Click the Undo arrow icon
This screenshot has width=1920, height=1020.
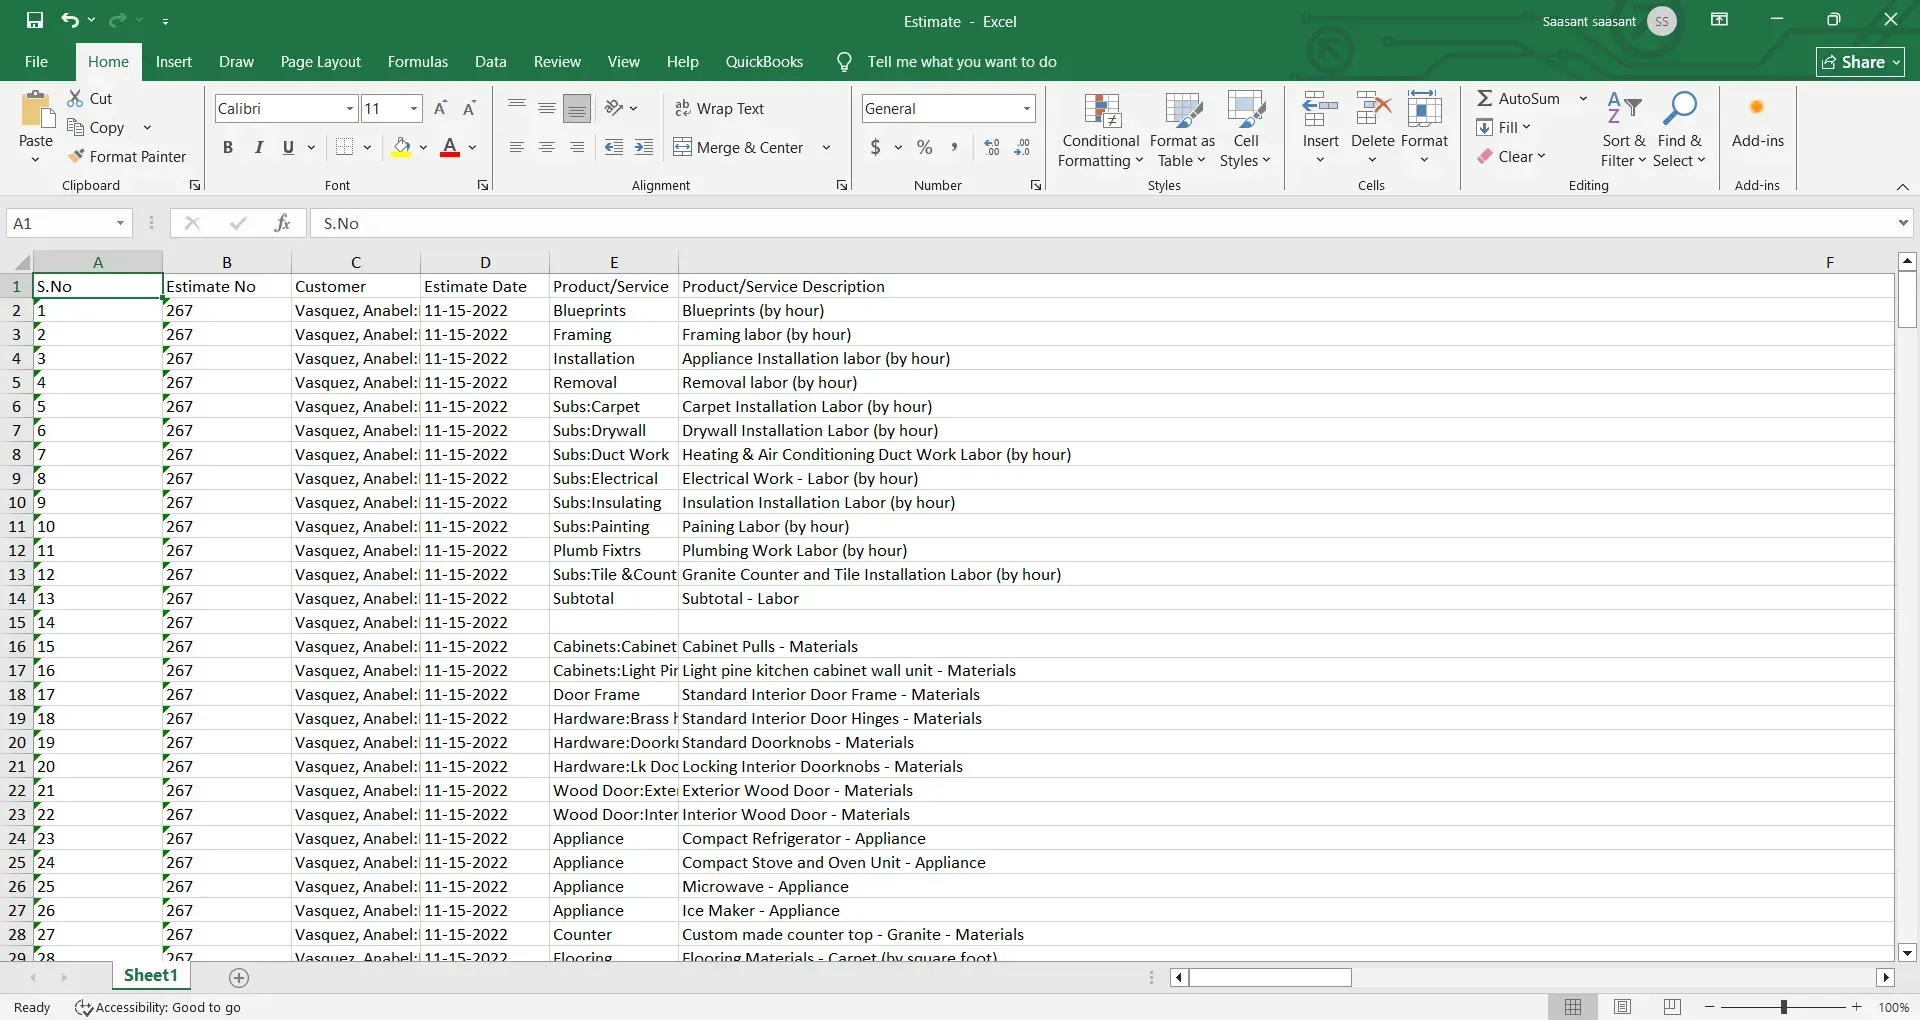point(69,20)
